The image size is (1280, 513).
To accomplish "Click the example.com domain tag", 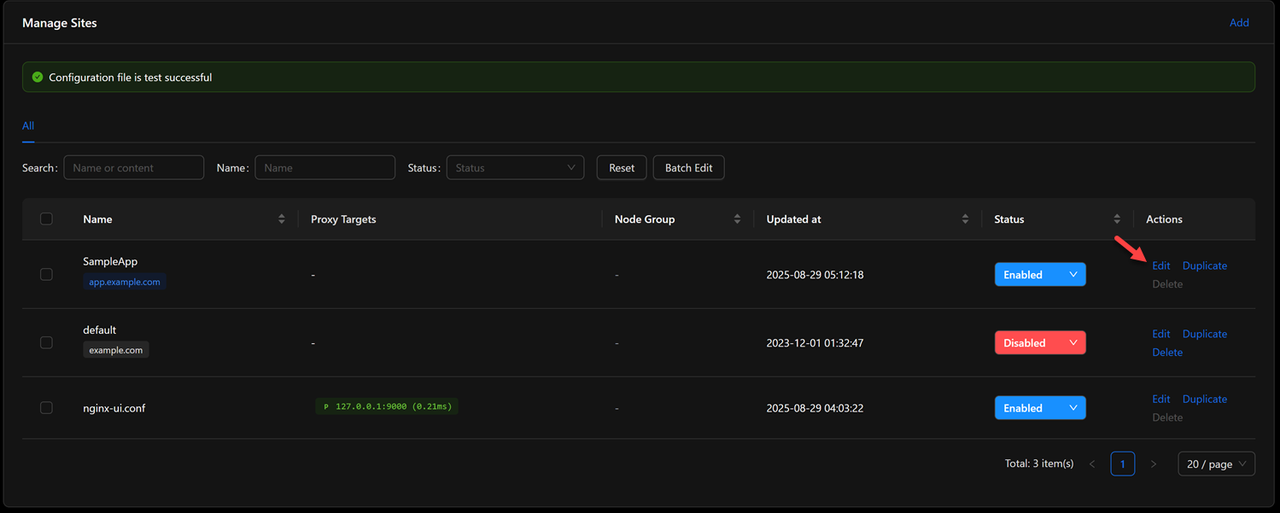I will [116, 350].
